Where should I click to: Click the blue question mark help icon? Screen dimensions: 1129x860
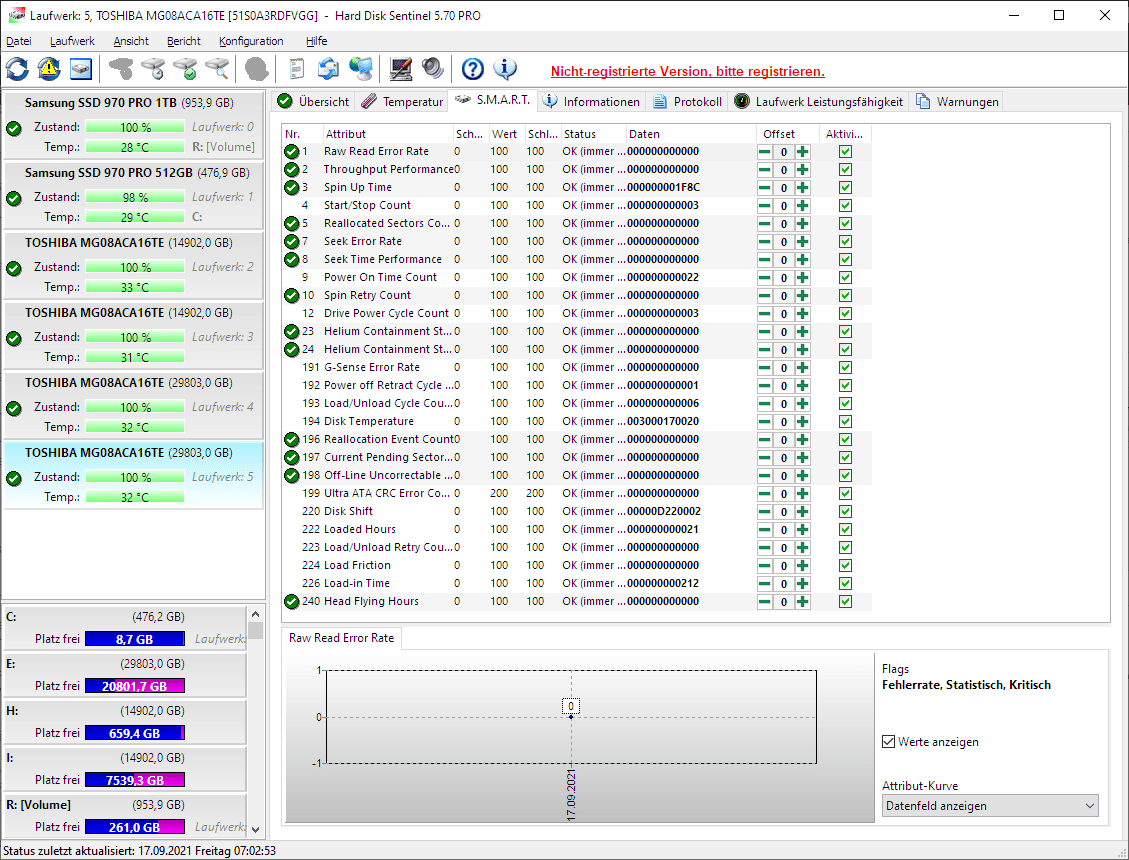pos(472,69)
